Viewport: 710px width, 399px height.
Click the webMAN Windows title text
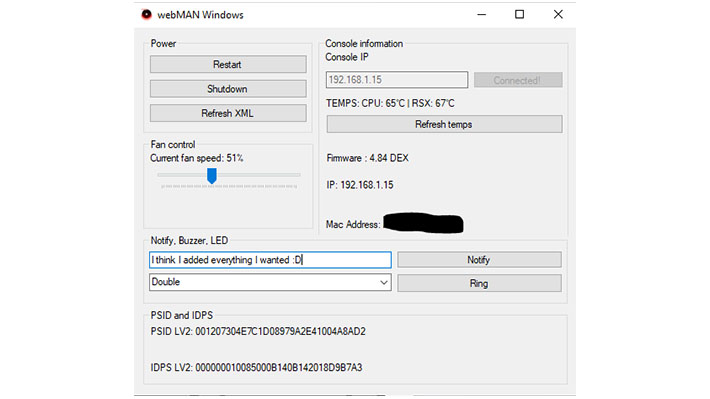point(200,15)
